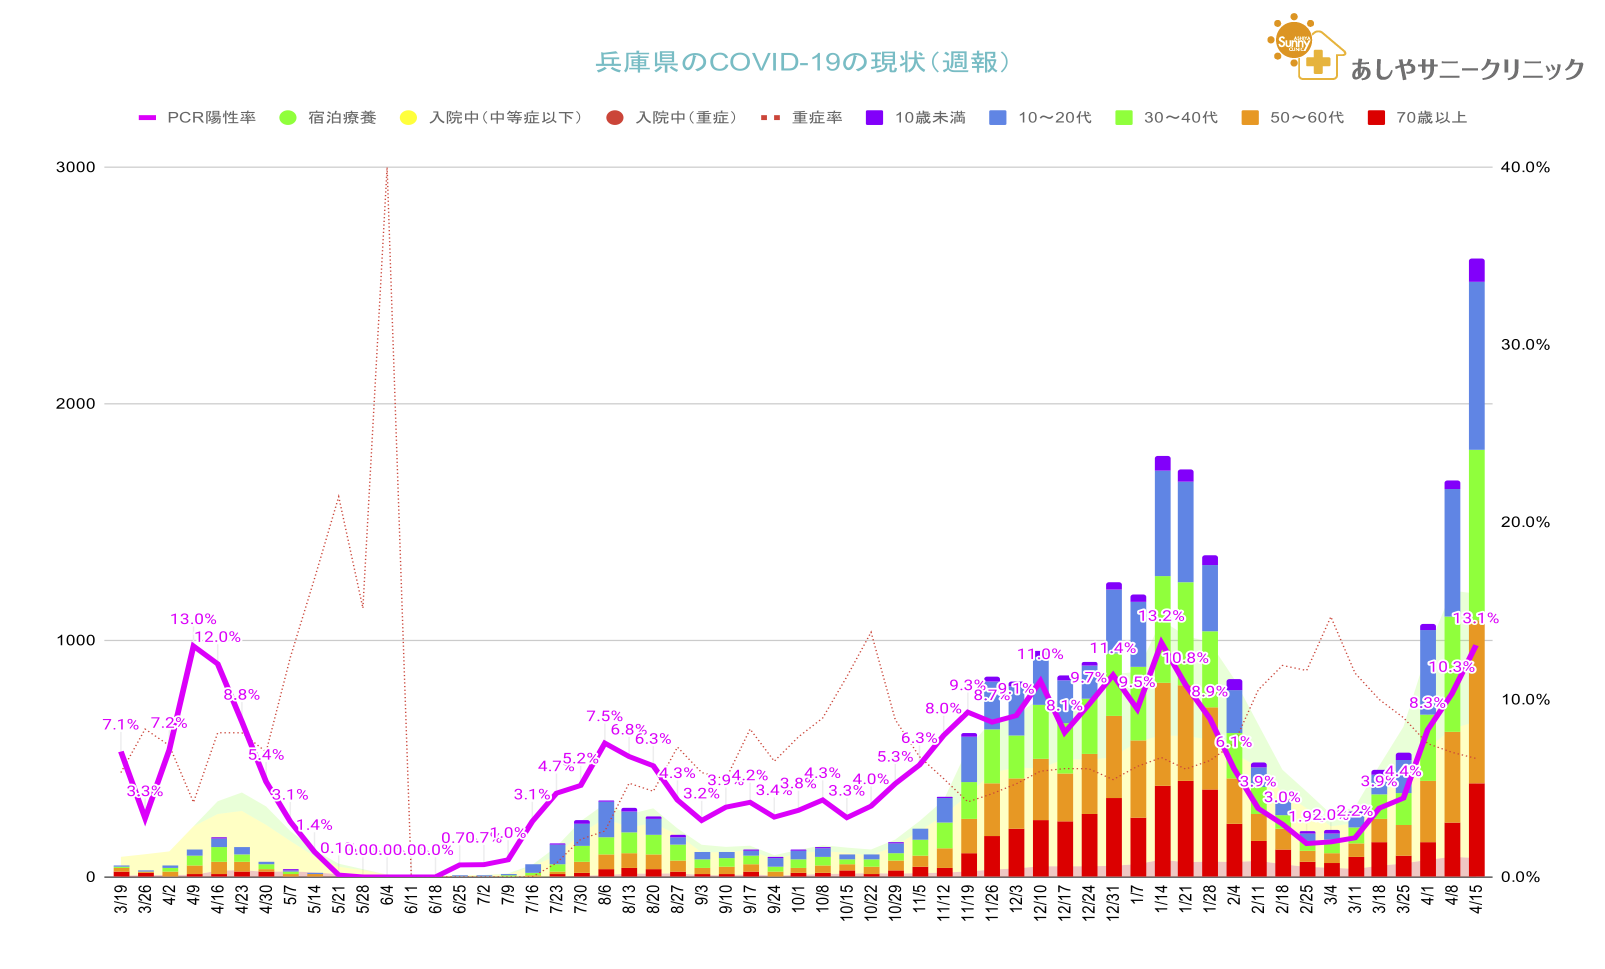This screenshot has height=969, width=1605.
Task: Click the 13.2% data label near 1/14
Action: (x=1161, y=616)
